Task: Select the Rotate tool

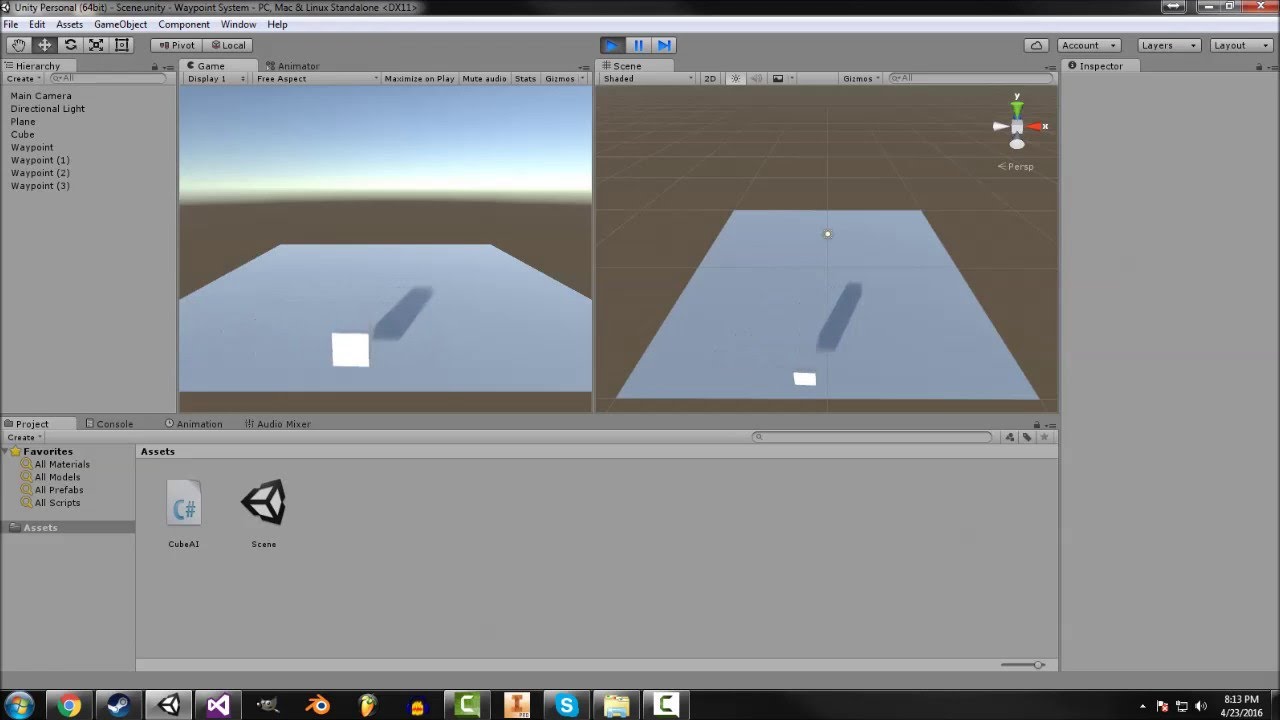Action: click(70, 44)
